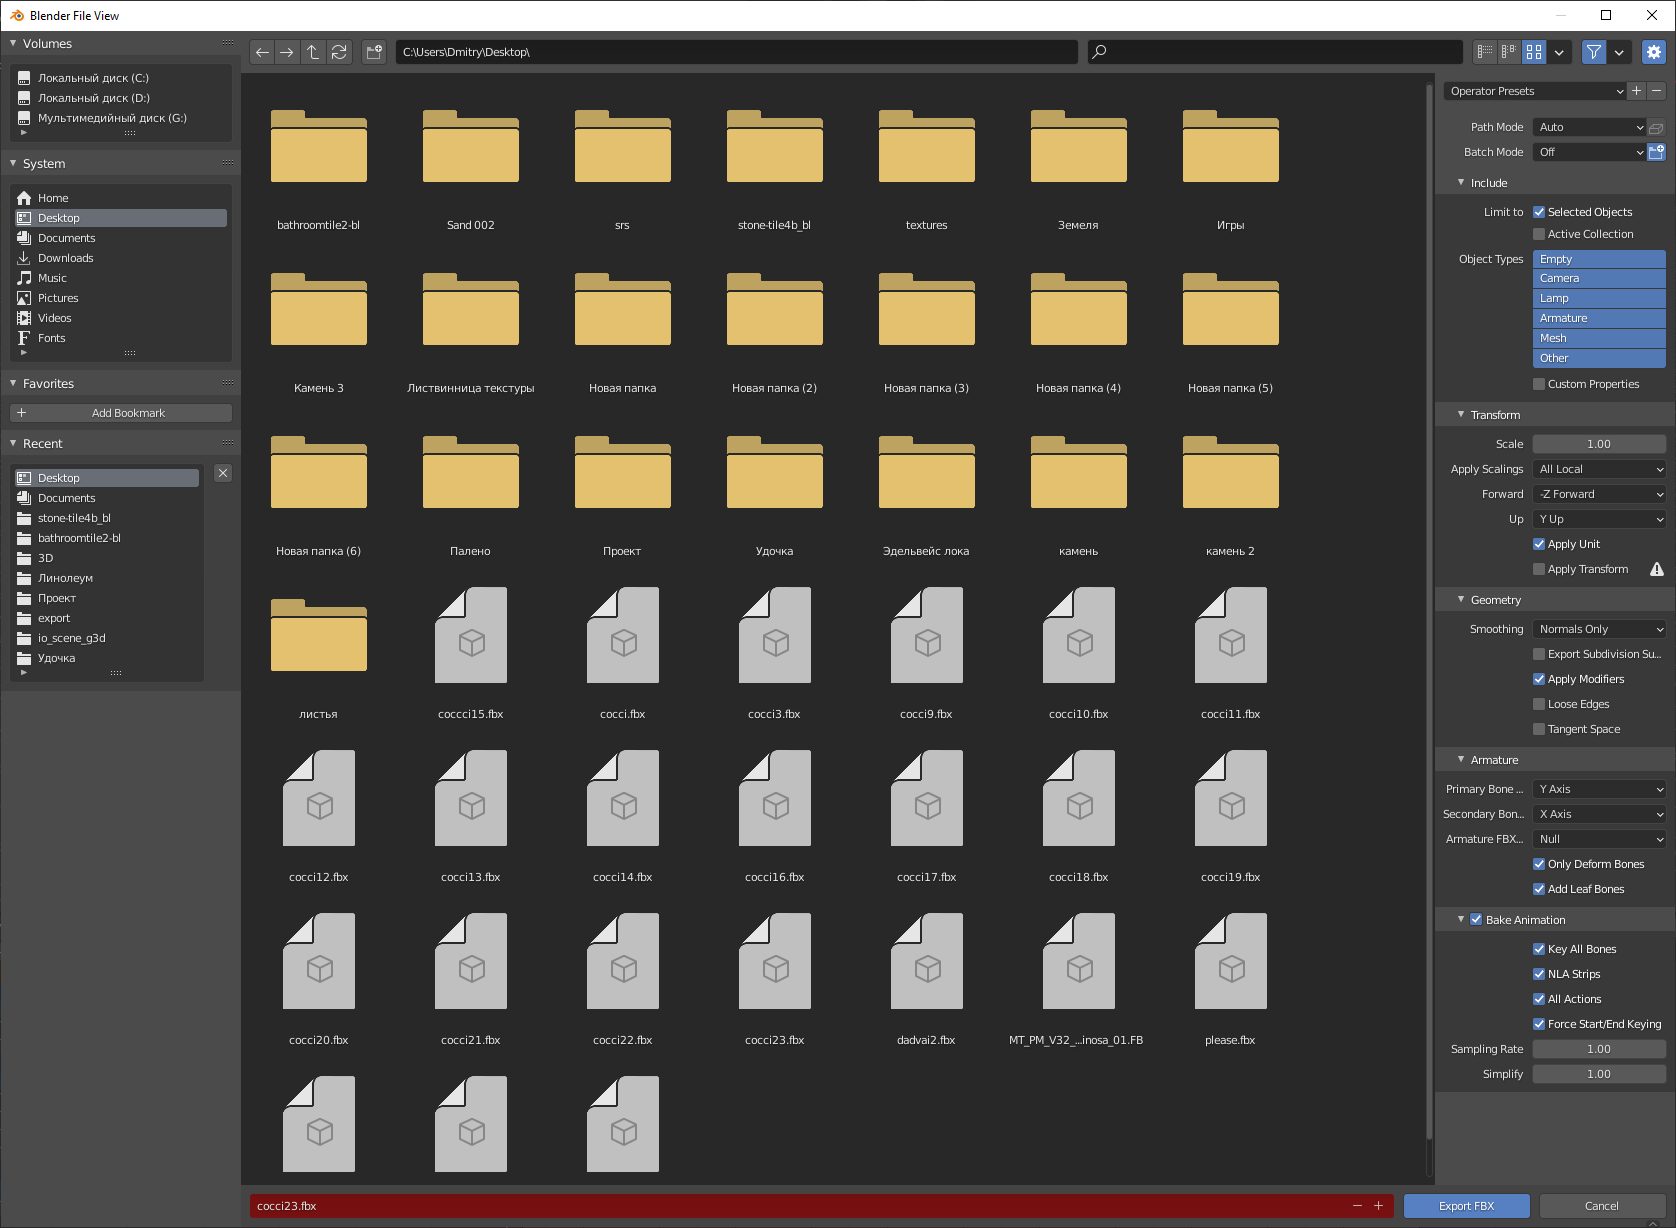Screen dimensions: 1676x1228
Task: Adjust the Scale value field
Action: click(x=1599, y=444)
